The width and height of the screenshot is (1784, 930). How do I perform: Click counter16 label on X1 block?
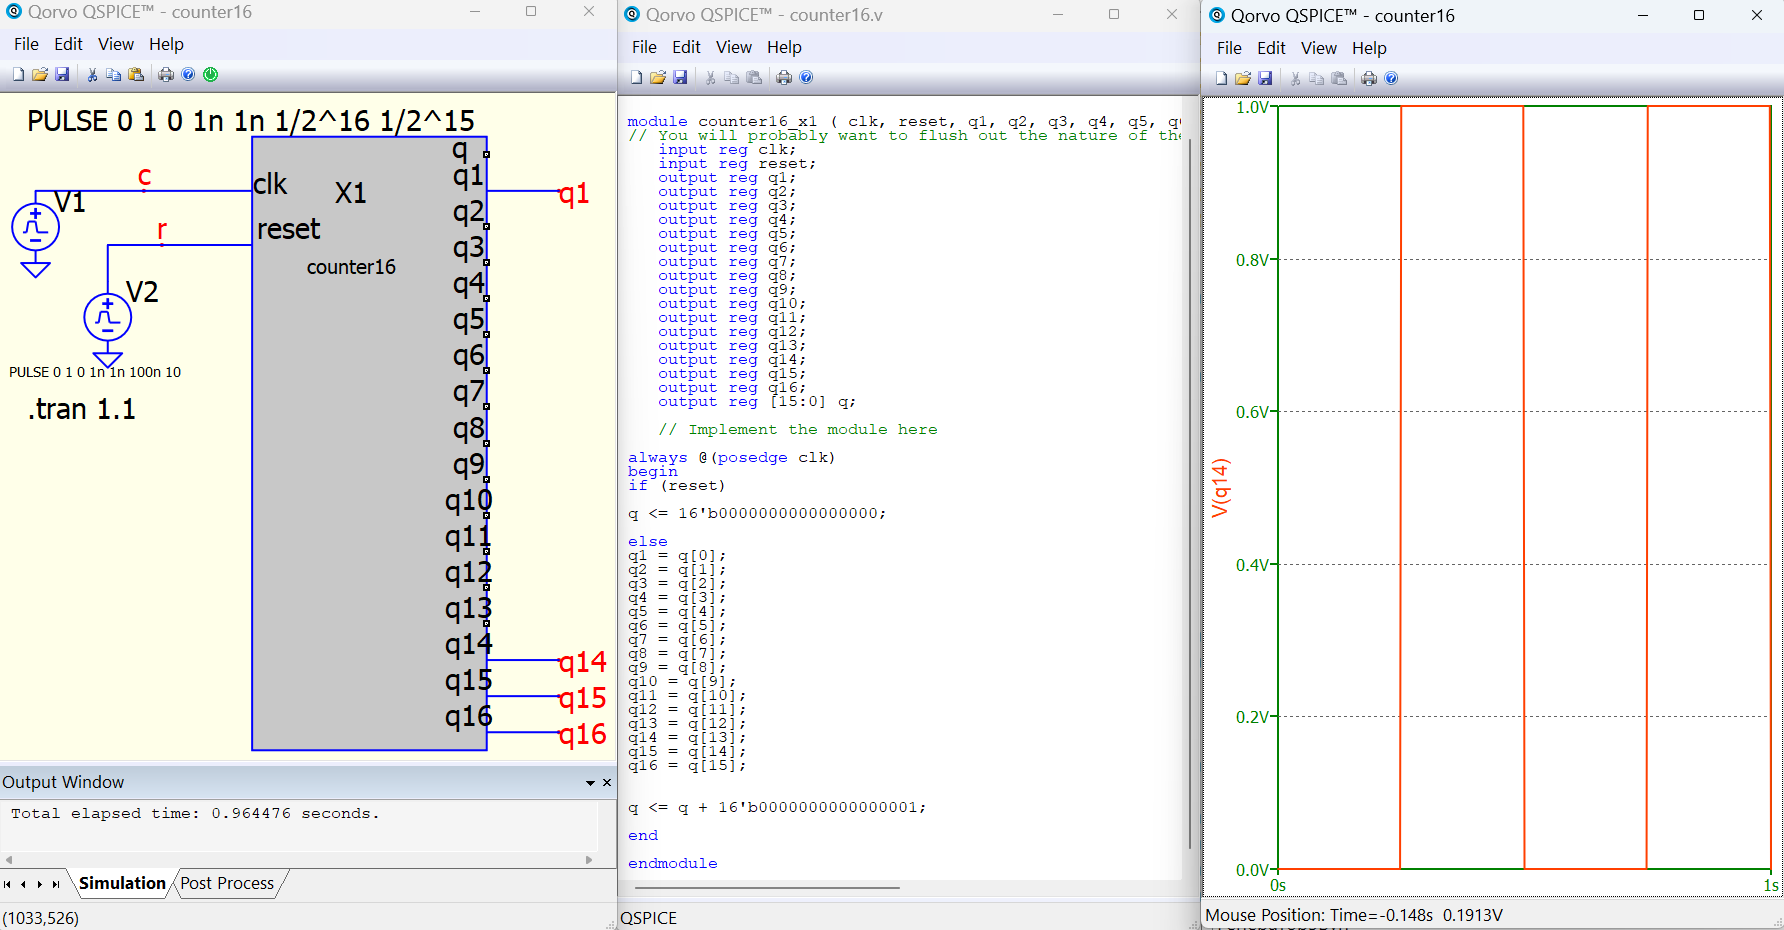(x=351, y=267)
